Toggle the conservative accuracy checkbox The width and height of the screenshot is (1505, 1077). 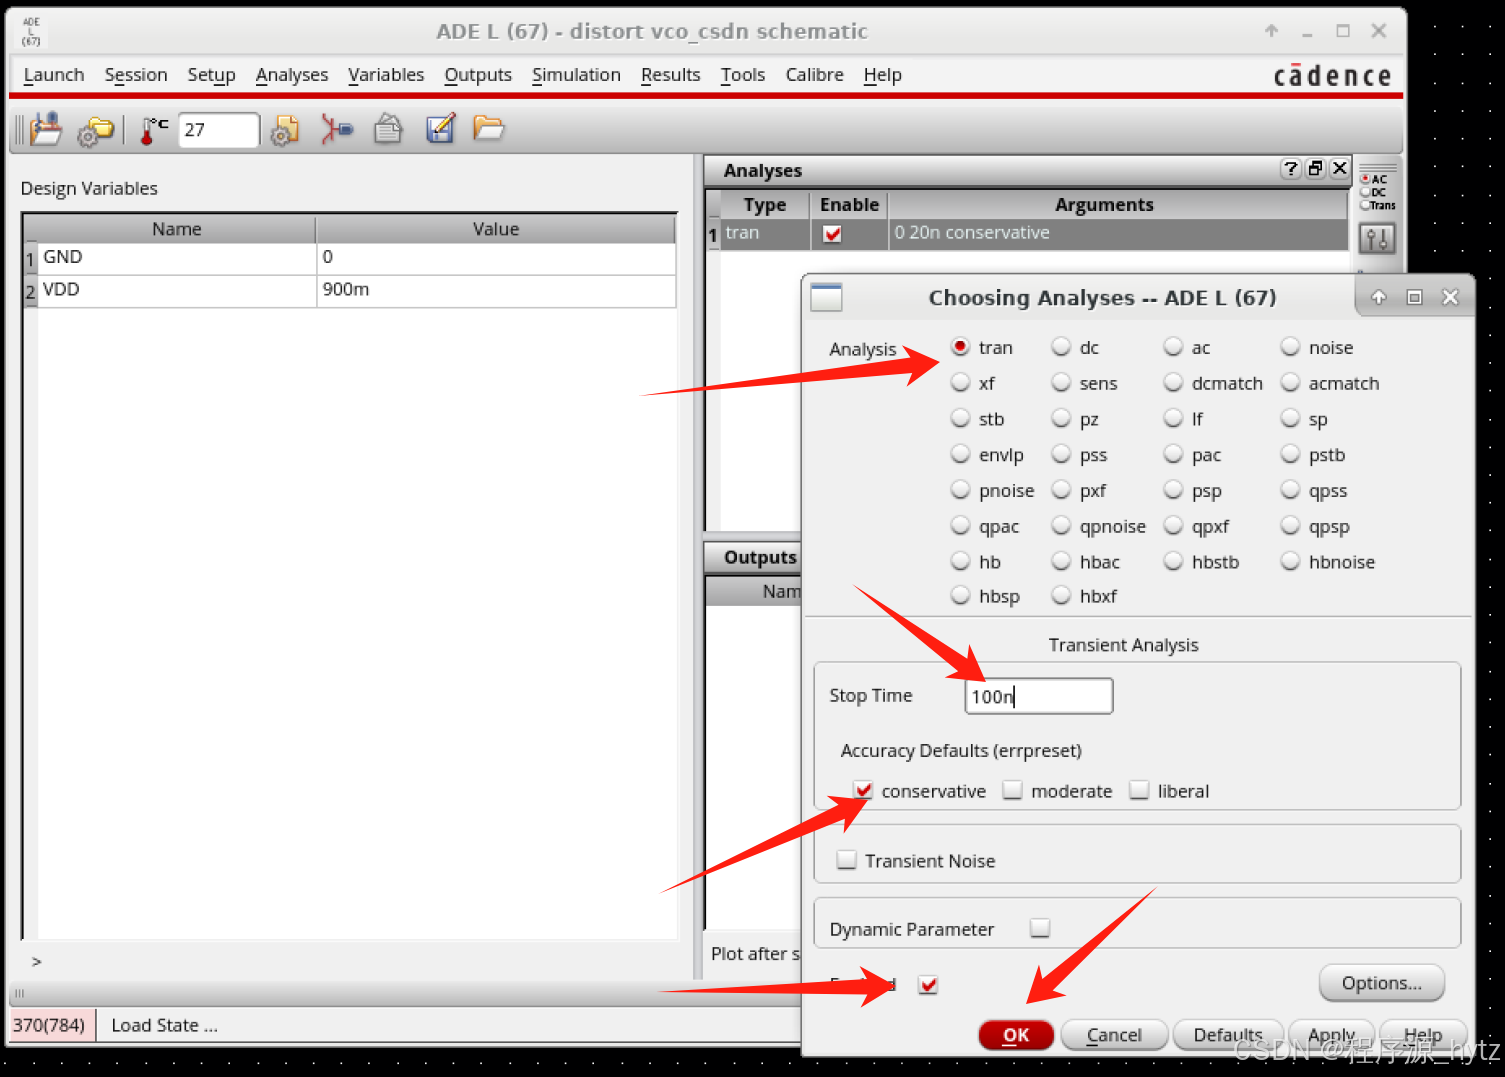pos(863,791)
